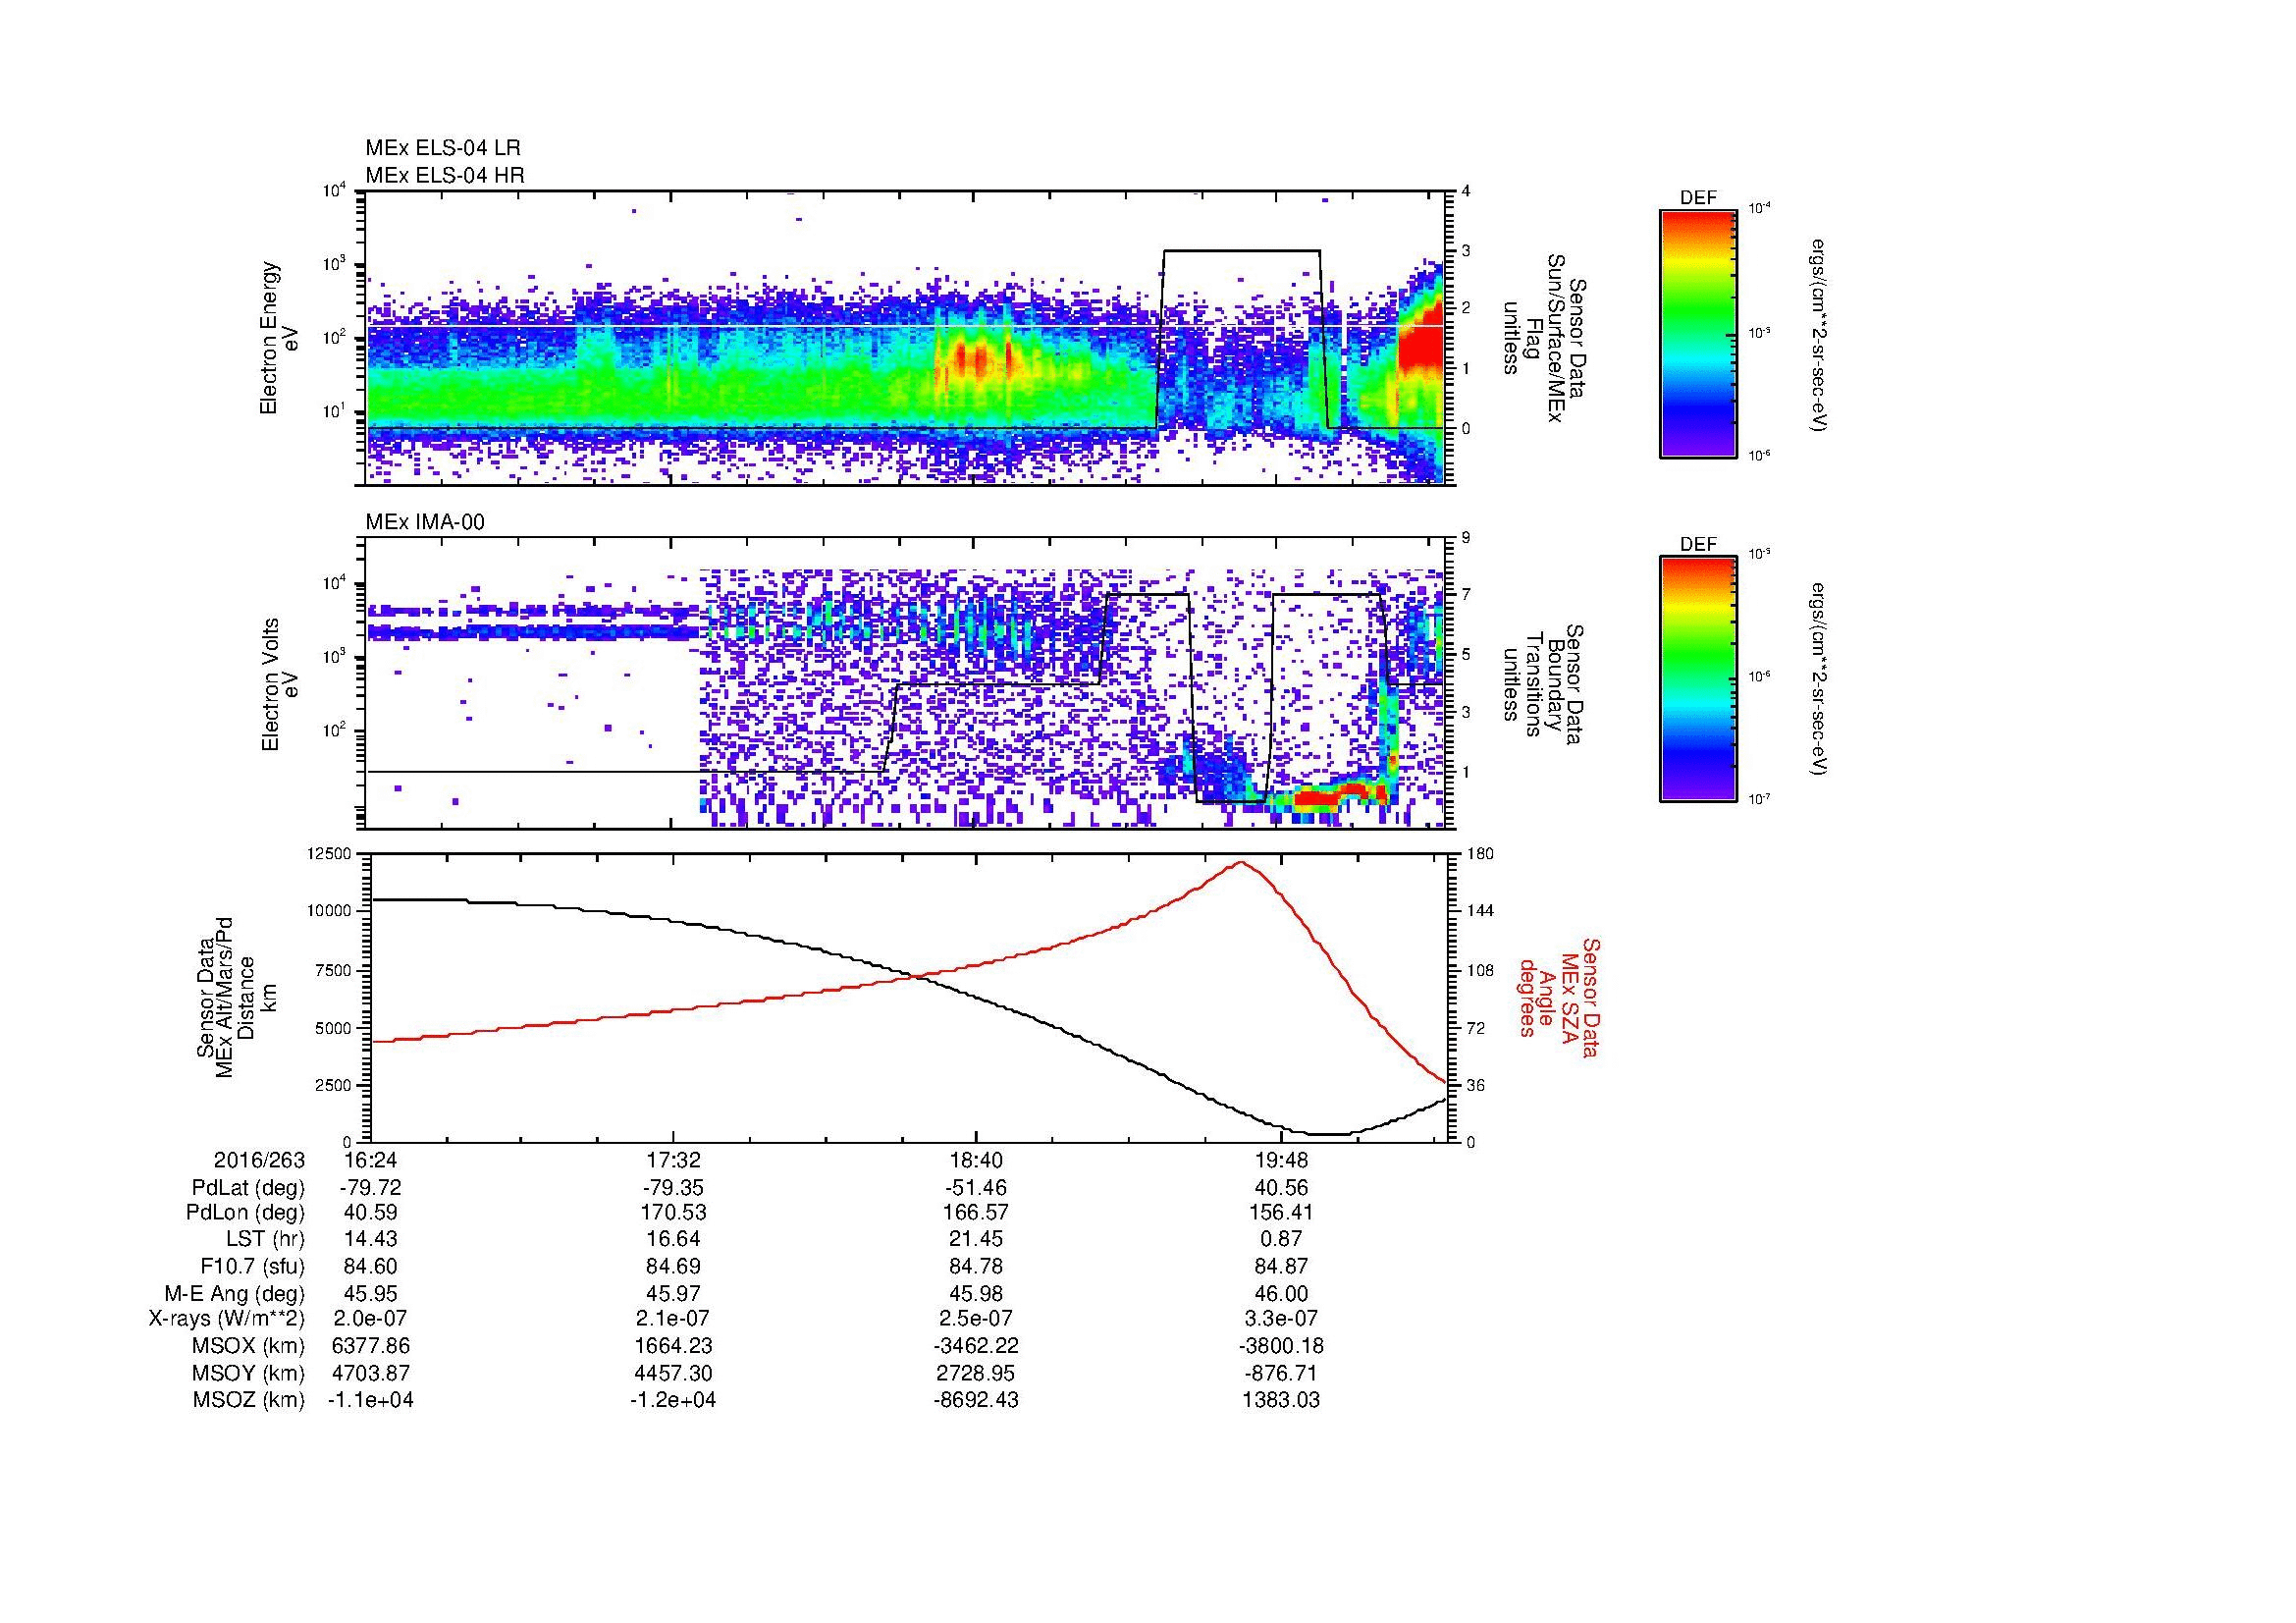2296x1623 pixels.
Task: Click the 'F10.7 (sfu)' row label
Action: pos(252,1266)
